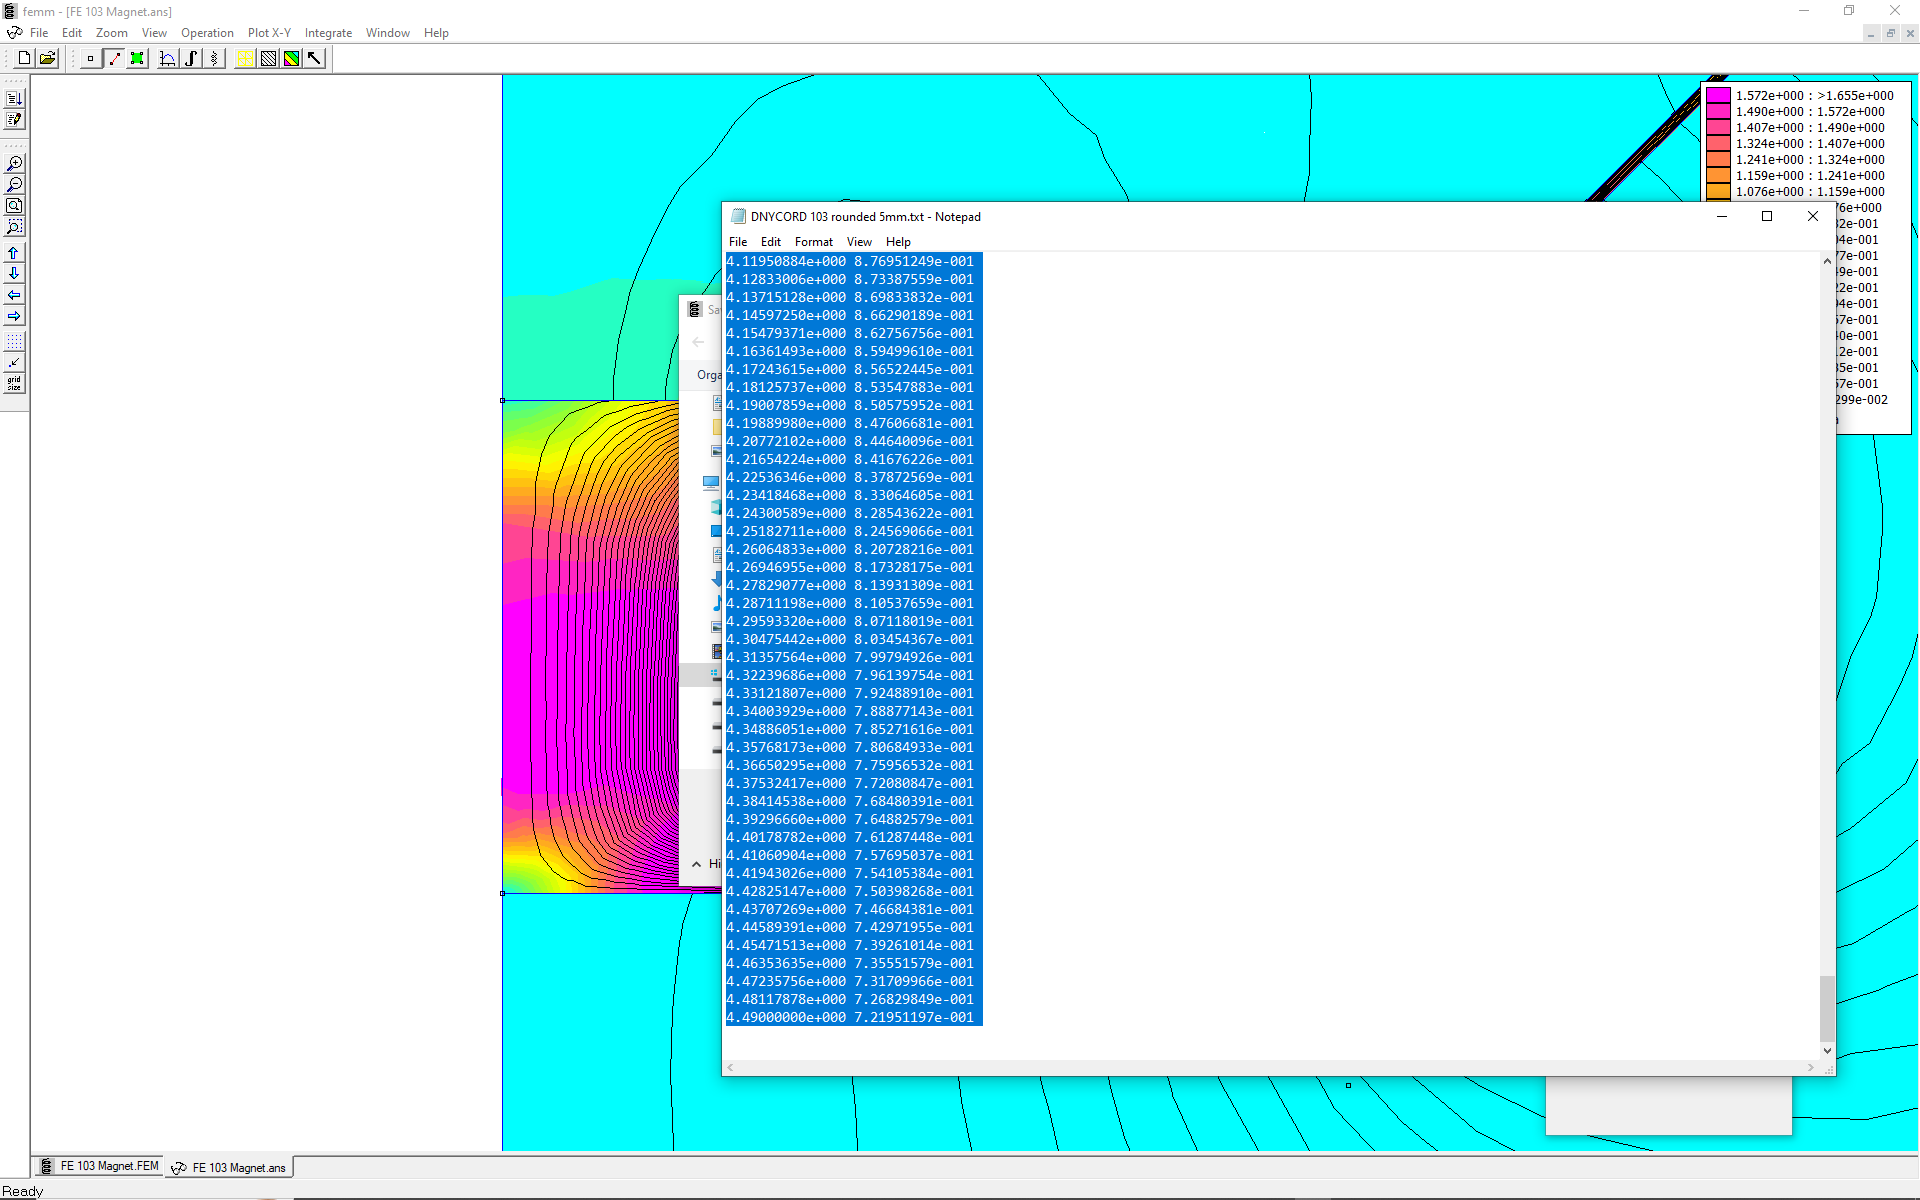The image size is (1920, 1200).
Task: Click Notepad vertical scrollbar up arrow
Action: coord(1827,261)
